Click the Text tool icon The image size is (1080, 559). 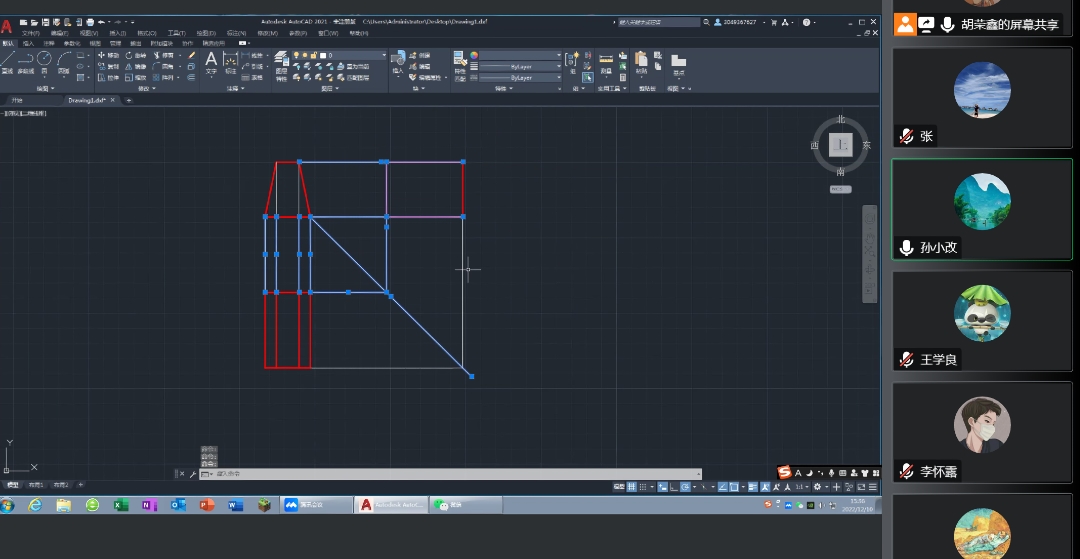pyautogui.click(x=211, y=60)
